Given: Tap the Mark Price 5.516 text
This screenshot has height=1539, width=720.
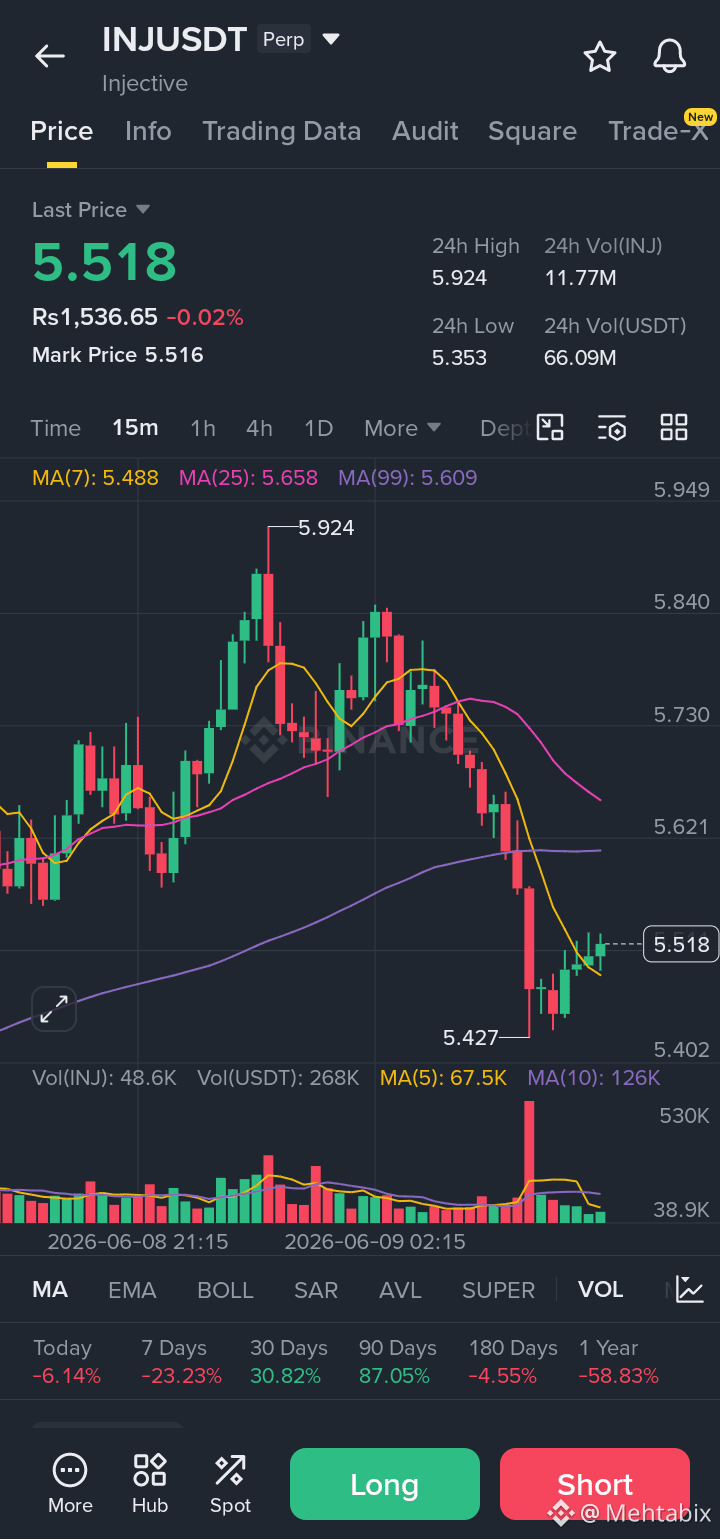Looking at the screenshot, I should (x=118, y=355).
